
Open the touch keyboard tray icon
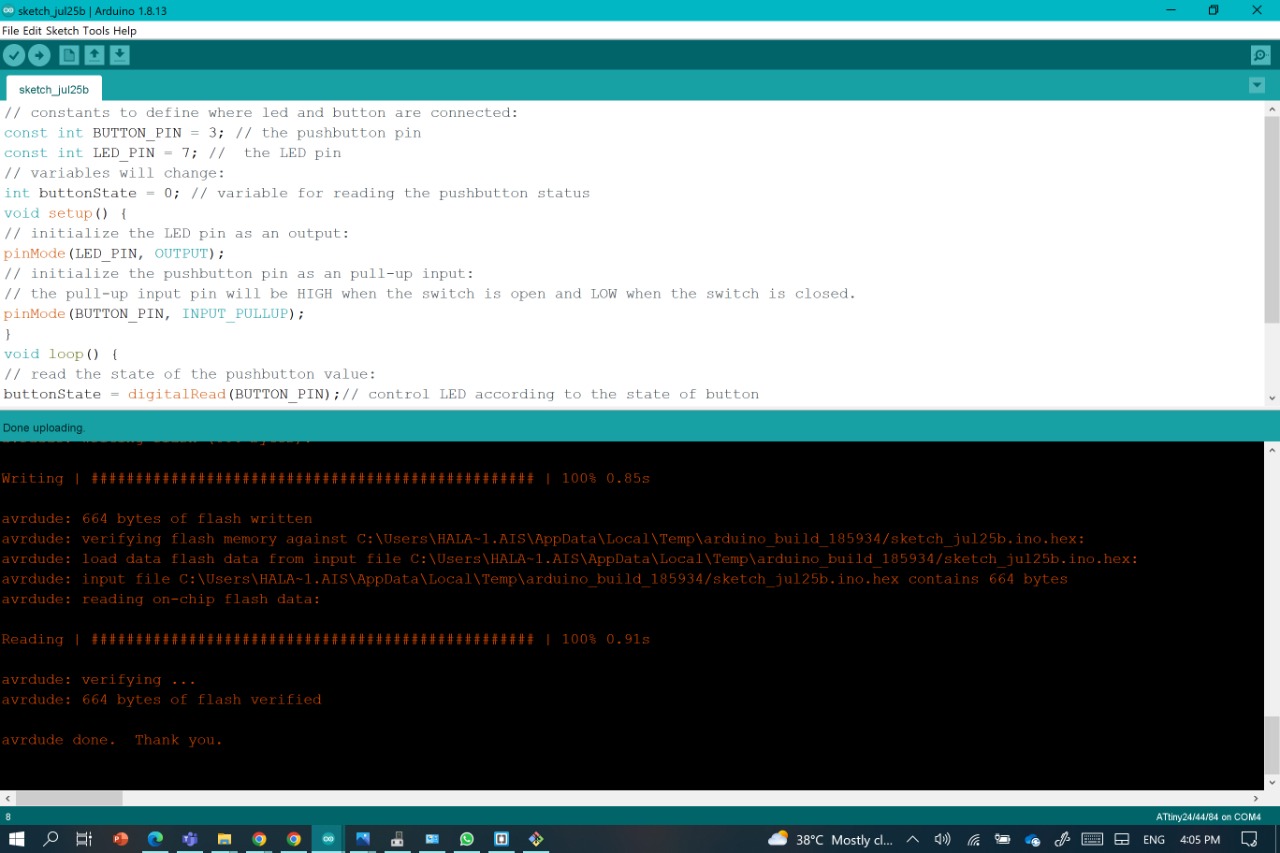click(1092, 840)
